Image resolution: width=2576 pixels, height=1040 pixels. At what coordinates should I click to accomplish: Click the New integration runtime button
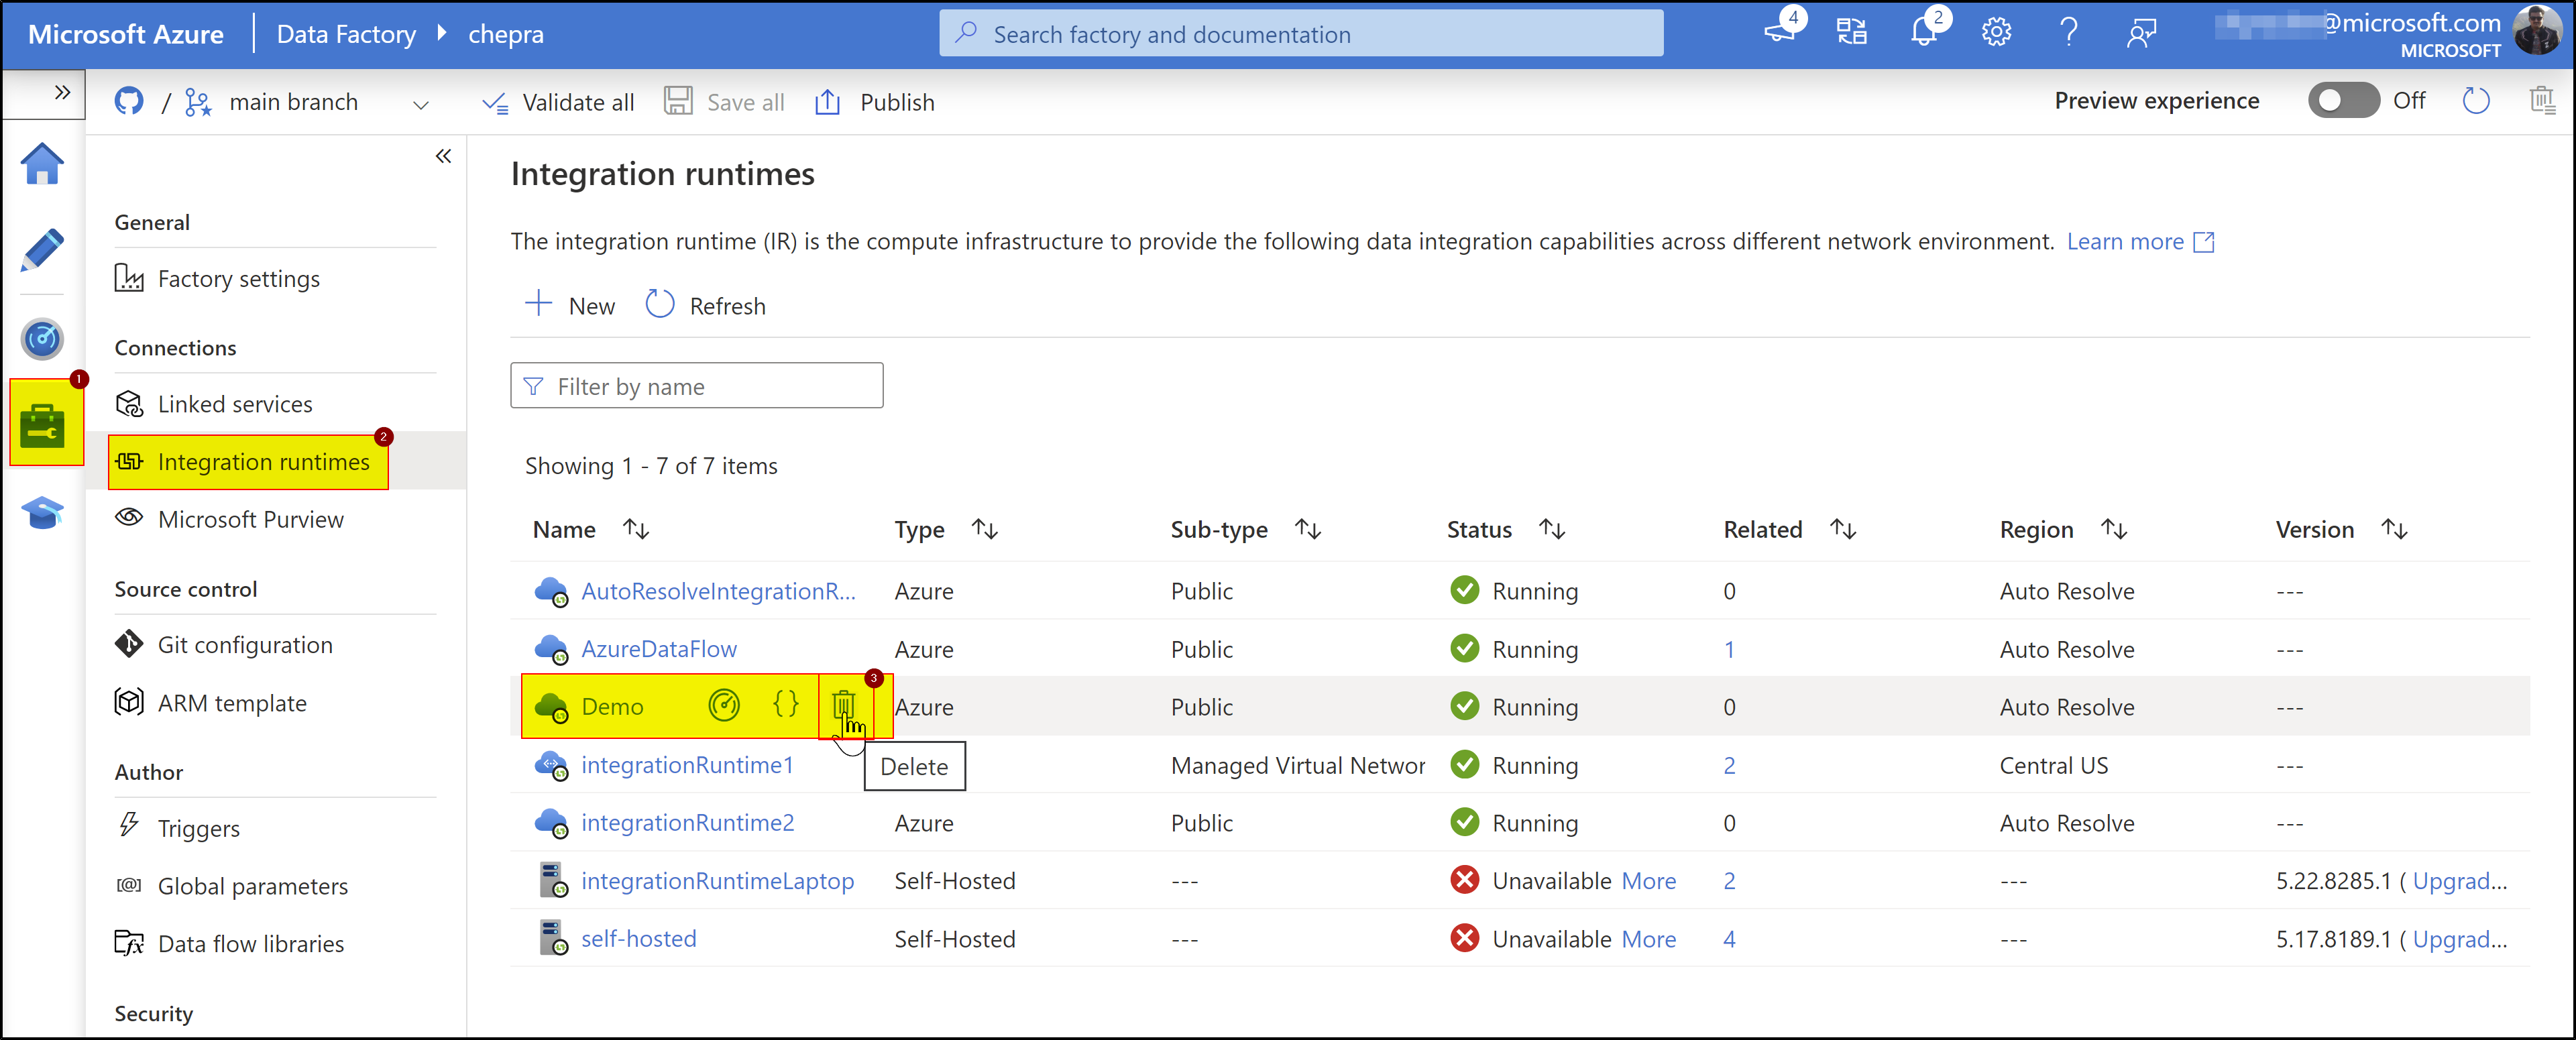pos(570,305)
